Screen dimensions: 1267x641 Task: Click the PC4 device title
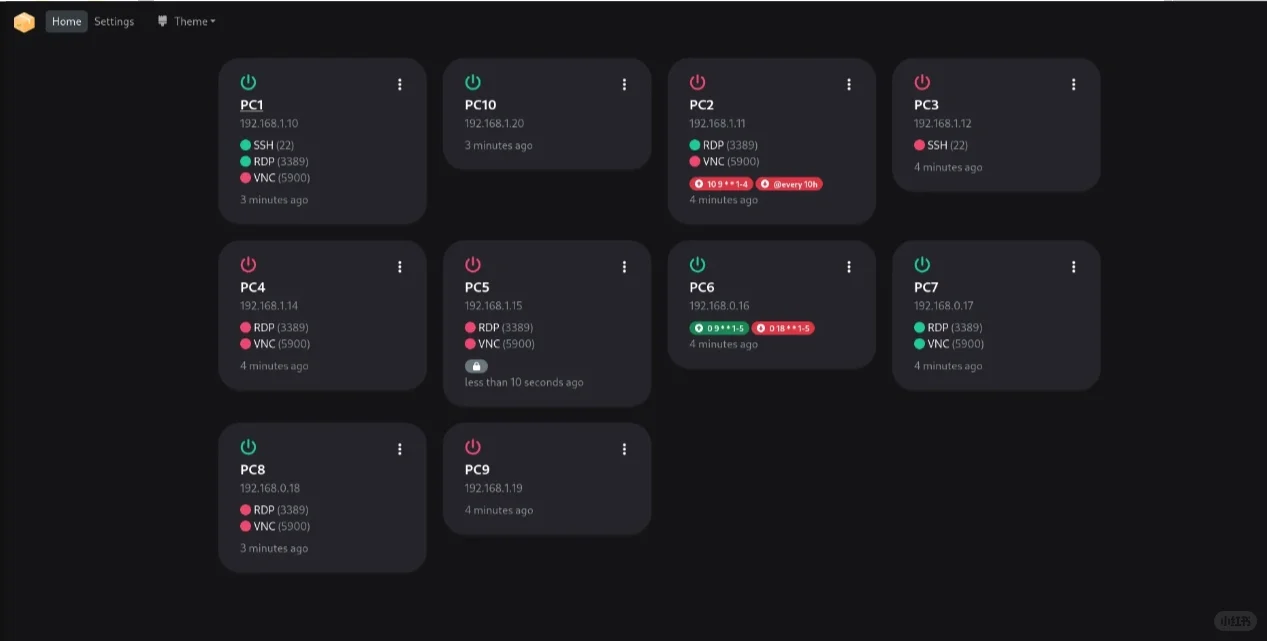tap(253, 287)
